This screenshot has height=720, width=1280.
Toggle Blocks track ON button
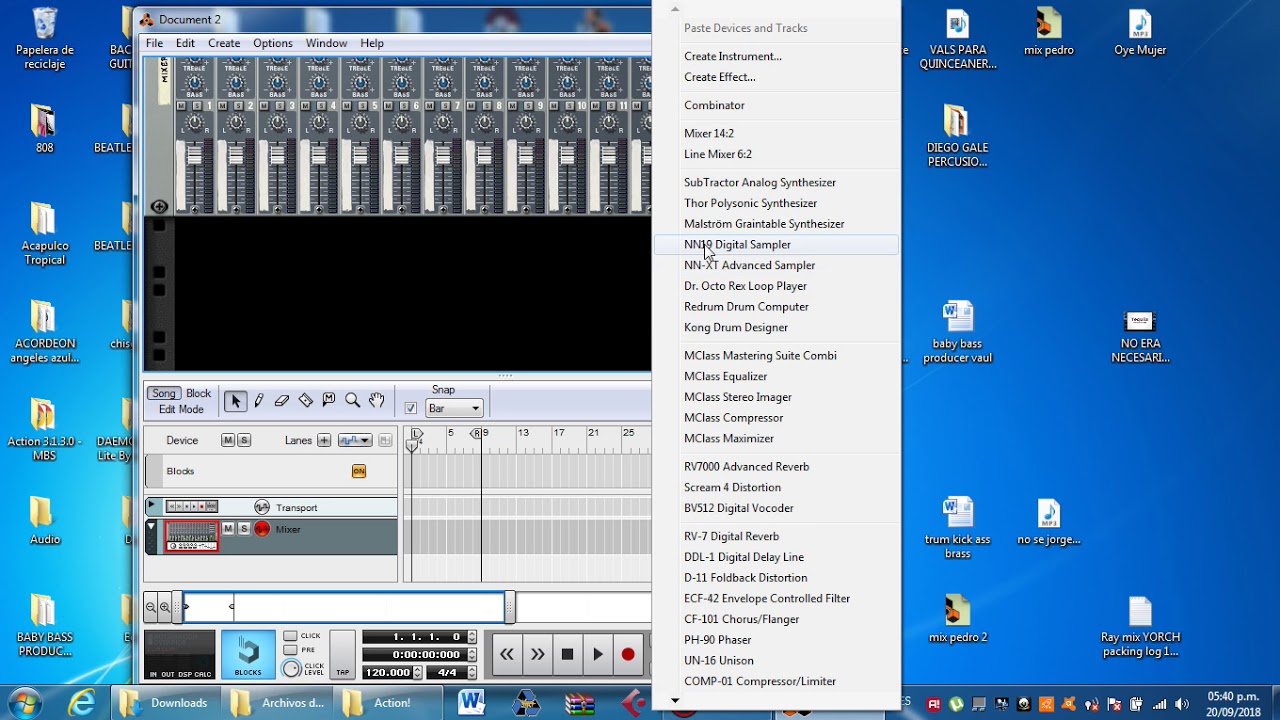[359, 471]
